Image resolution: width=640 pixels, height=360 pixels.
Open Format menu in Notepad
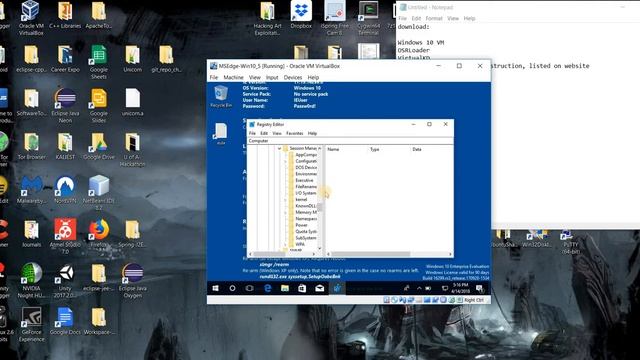click(433, 18)
